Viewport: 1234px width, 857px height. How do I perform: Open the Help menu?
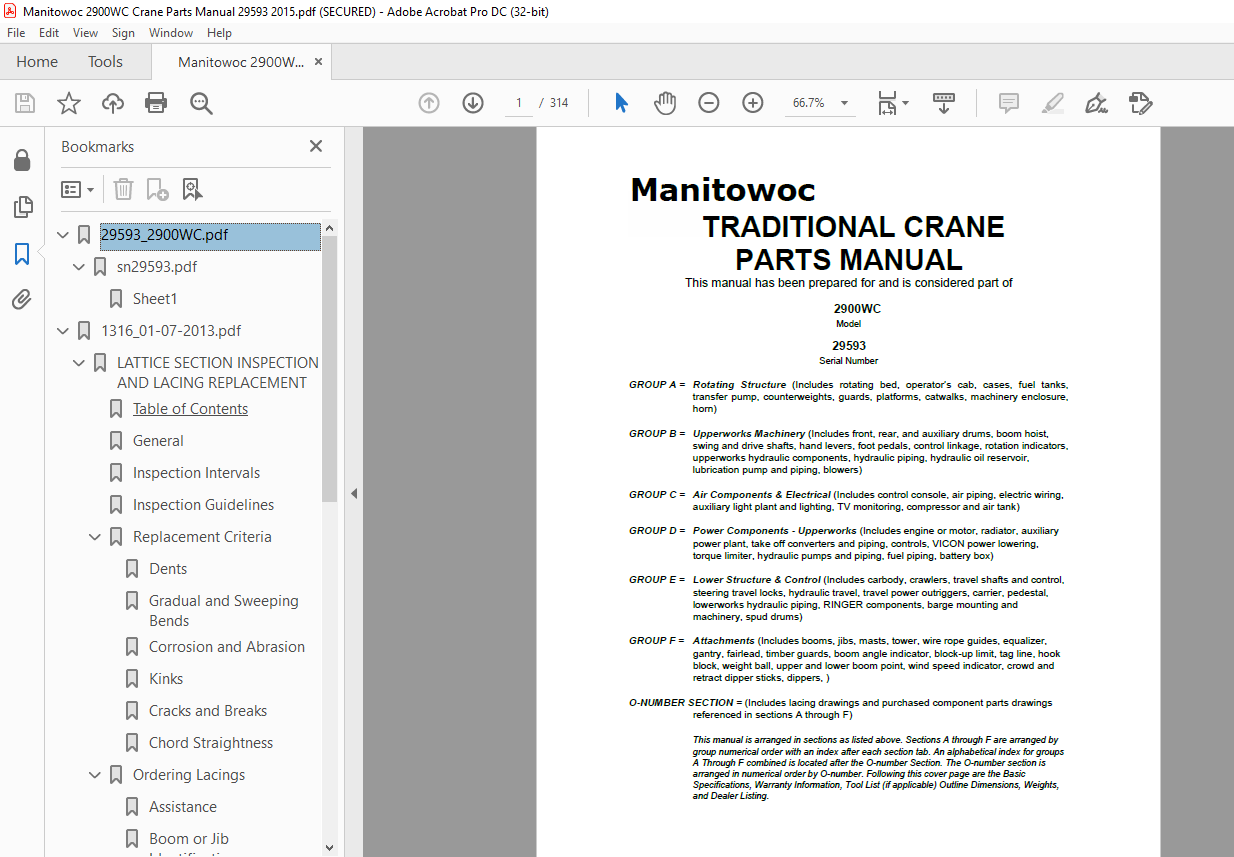coord(219,33)
